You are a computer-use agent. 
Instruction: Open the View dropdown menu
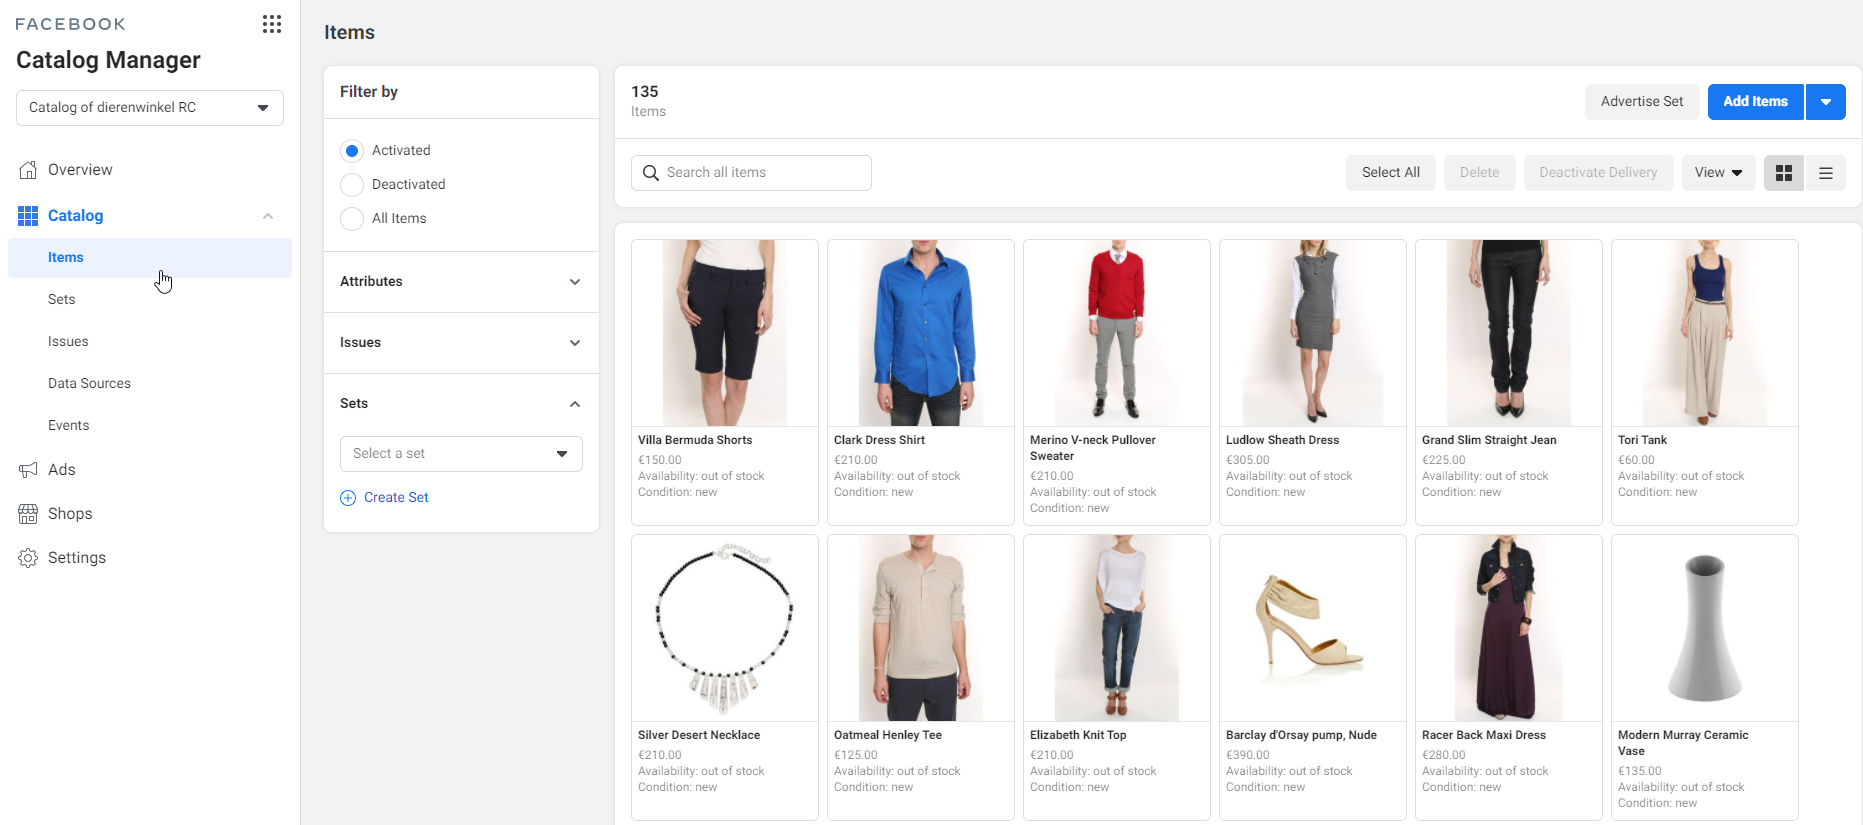click(x=1718, y=173)
